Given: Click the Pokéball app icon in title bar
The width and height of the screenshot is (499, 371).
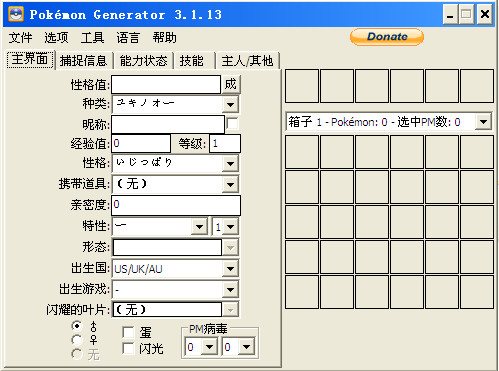Looking at the screenshot, I should (16, 14).
